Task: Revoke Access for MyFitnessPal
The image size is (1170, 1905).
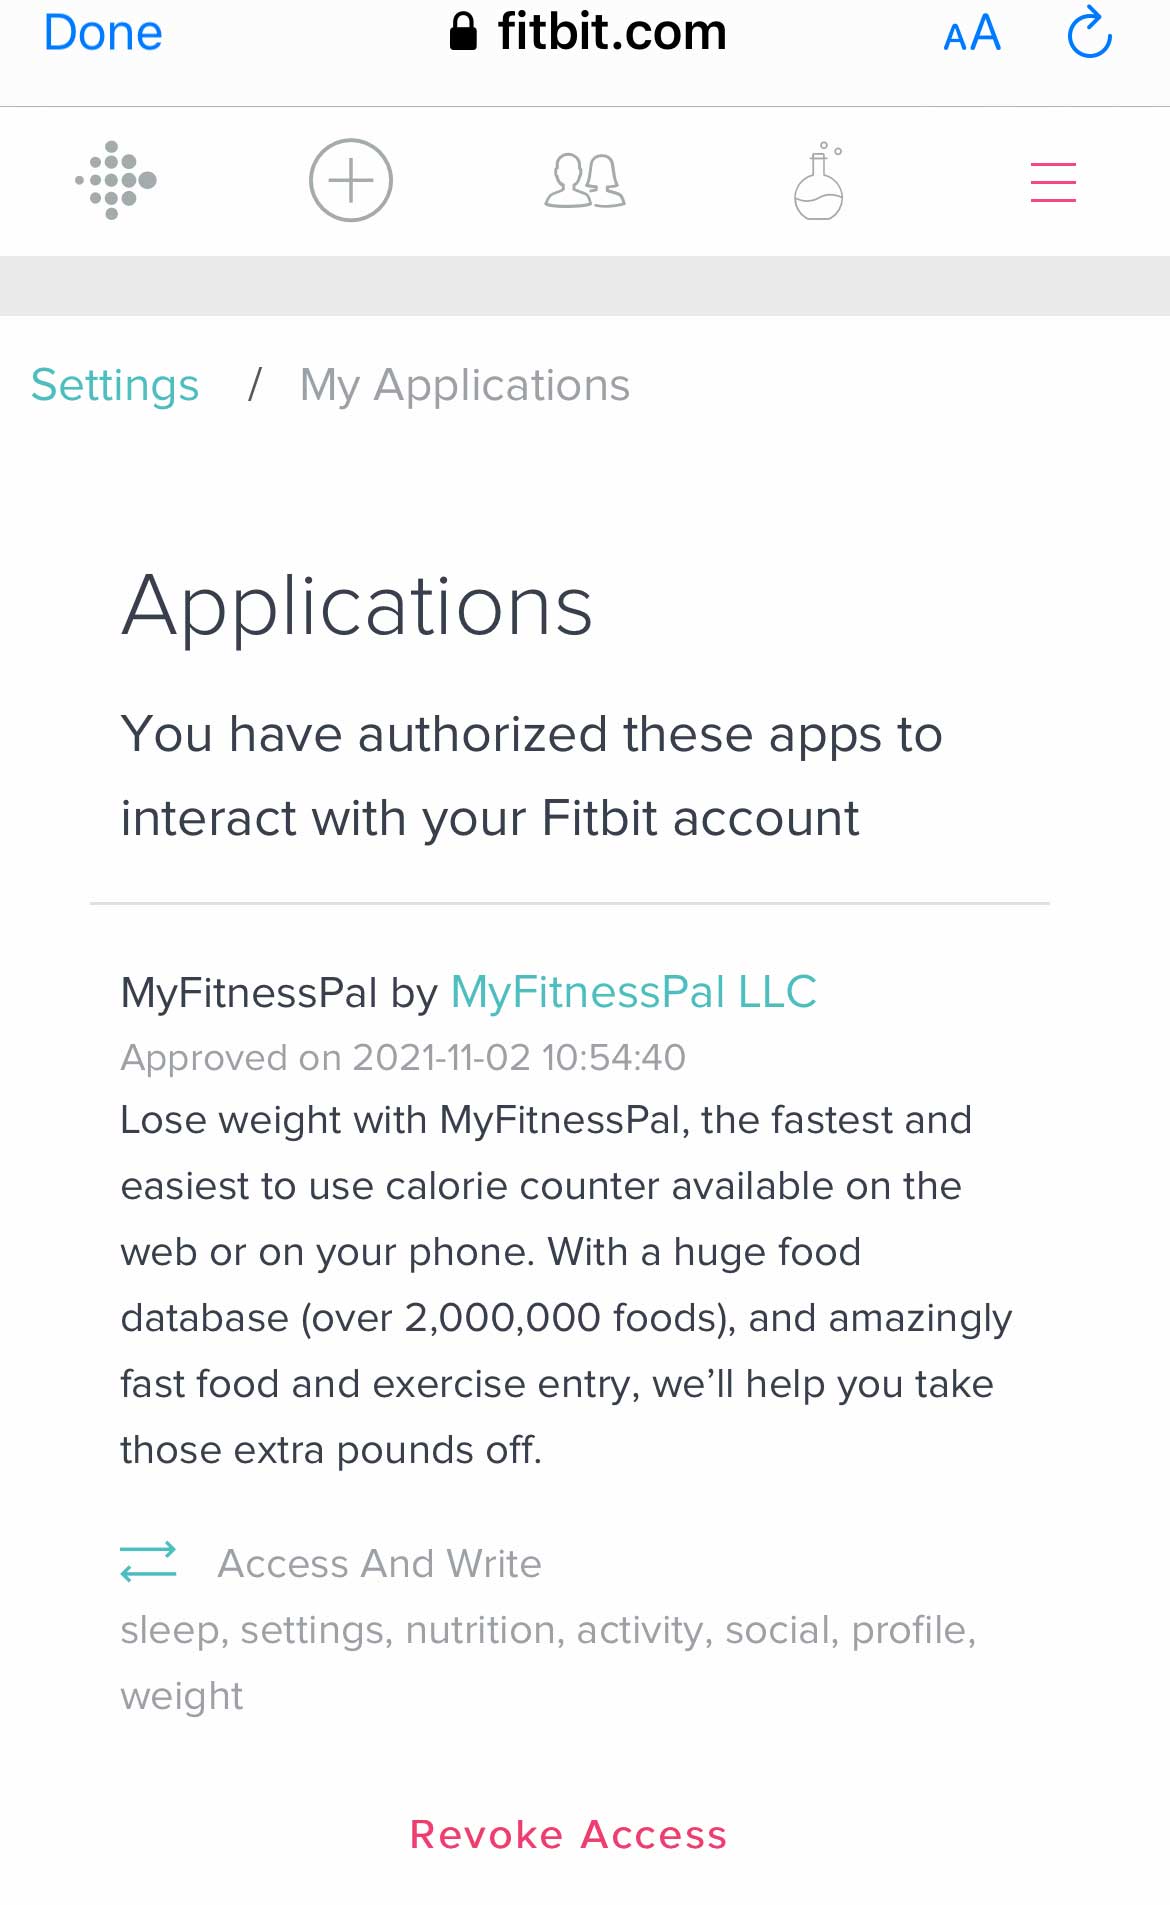Action: point(568,1835)
